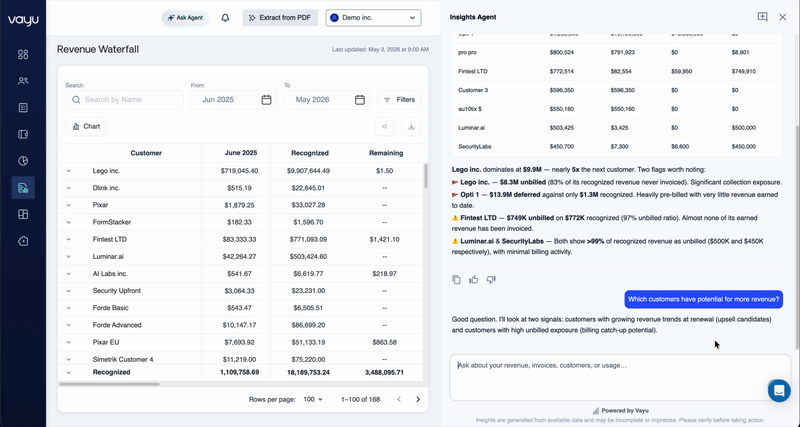800x427 pixels.
Task: Select the highlighted revenue report sidebar icon
Action: pos(23,188)
